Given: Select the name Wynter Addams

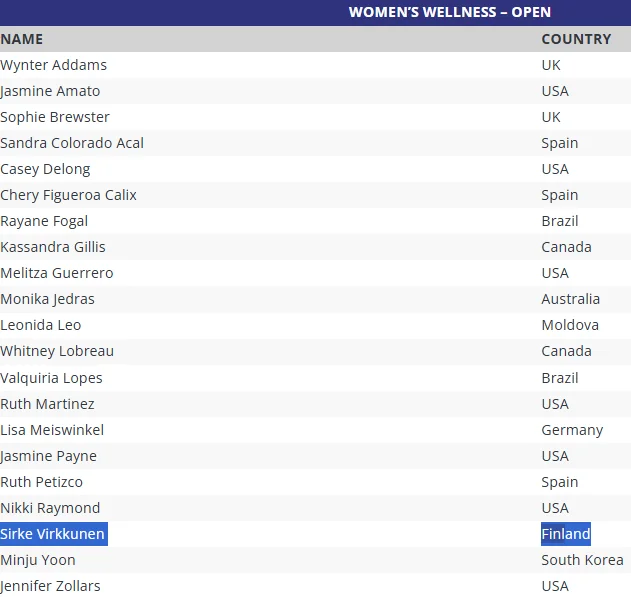Looking at the screenshot, I should [x=54, y=65].
